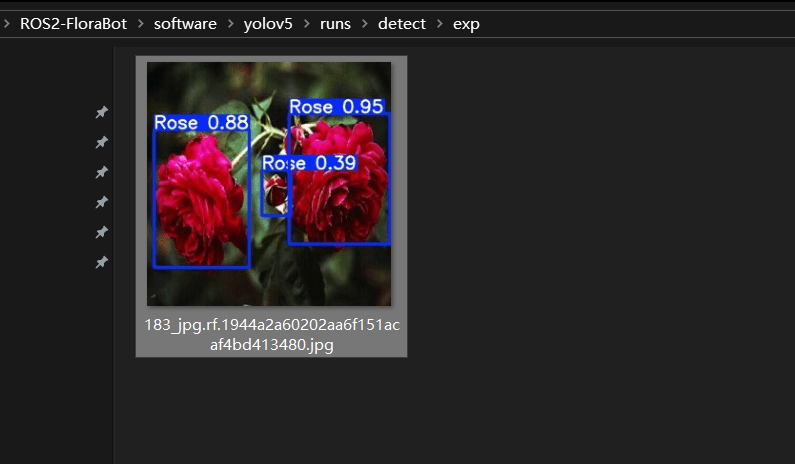Select the rose detection image thumbnail
795x464 pixels.
pos(269,183)
